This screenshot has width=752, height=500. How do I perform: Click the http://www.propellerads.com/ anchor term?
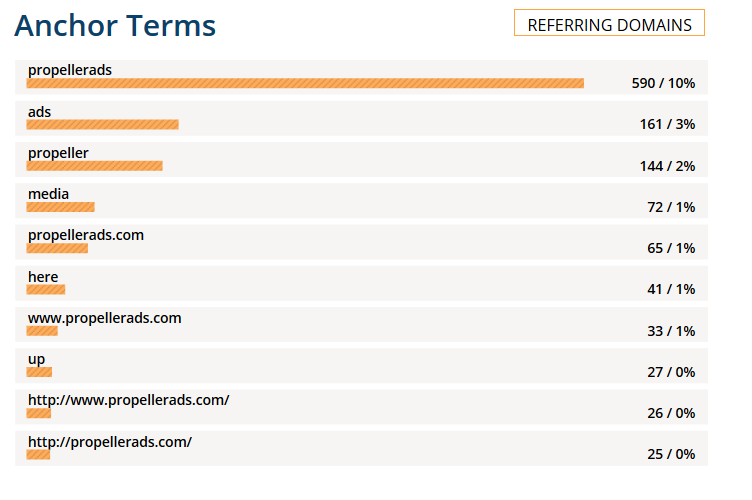129,400
